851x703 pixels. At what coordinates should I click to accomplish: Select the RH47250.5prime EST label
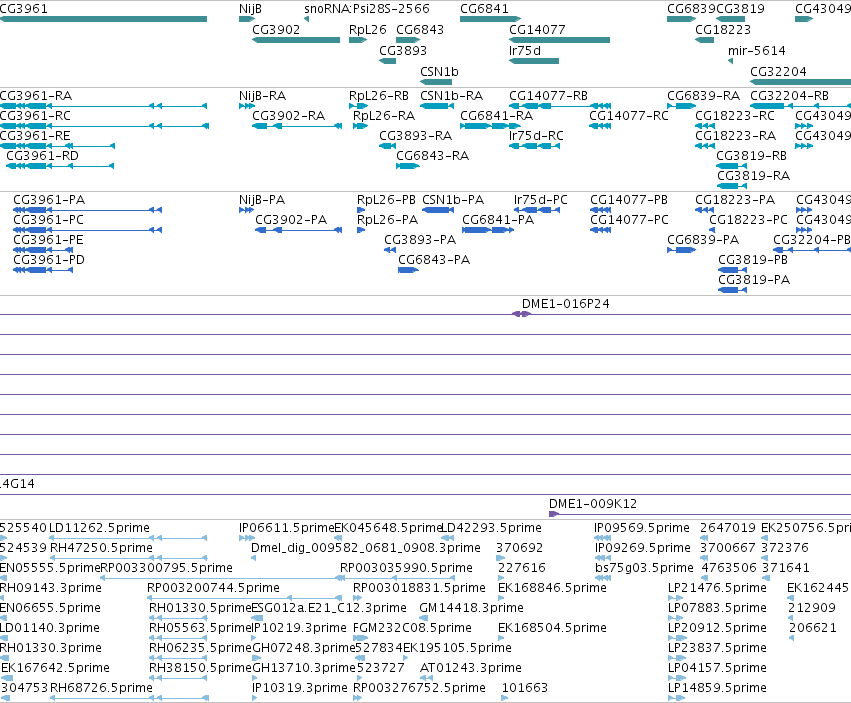[x=101, y=548]
